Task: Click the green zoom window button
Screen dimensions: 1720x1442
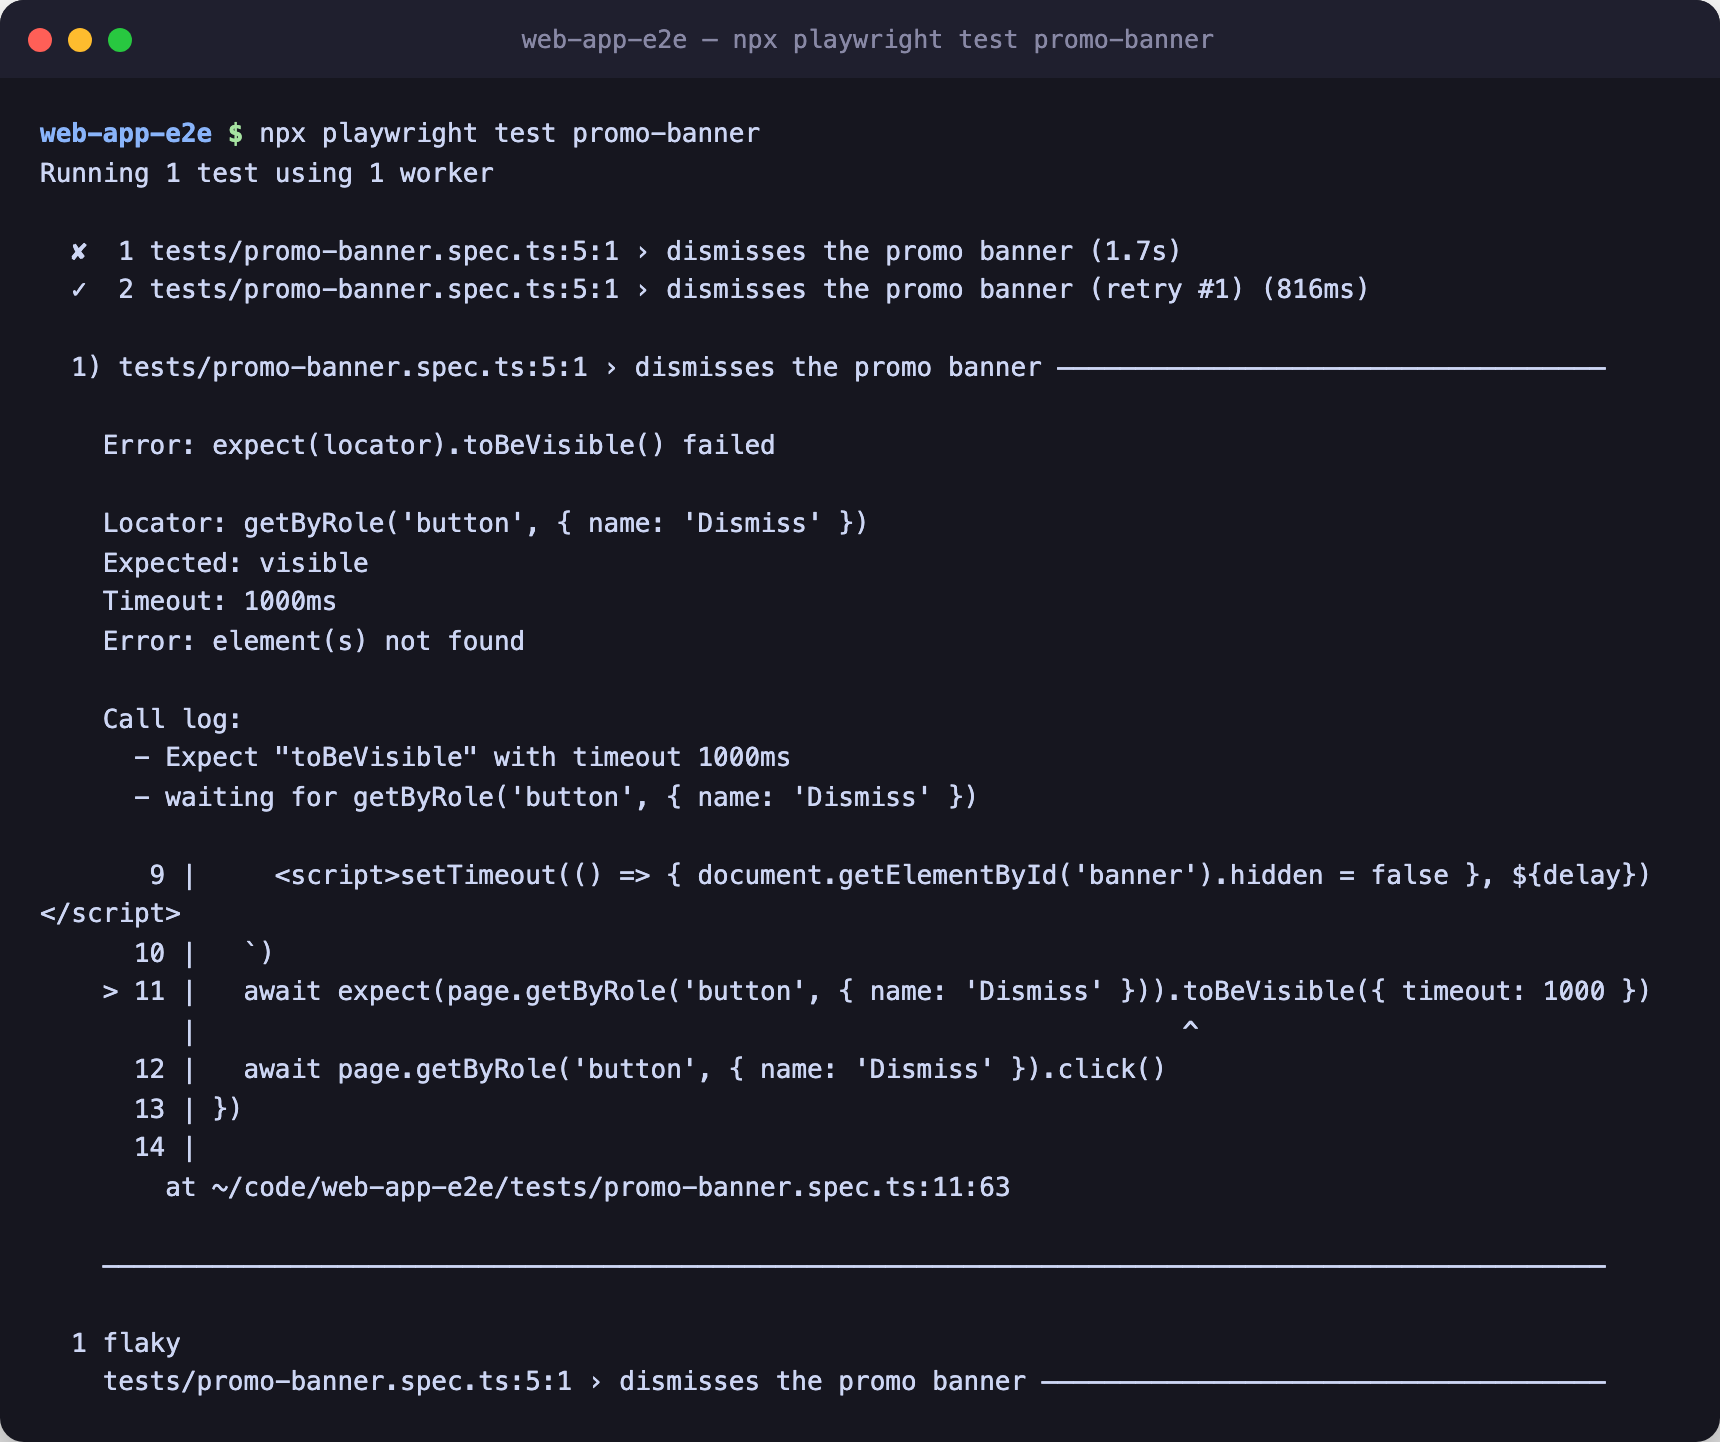Action: (120, 40)
